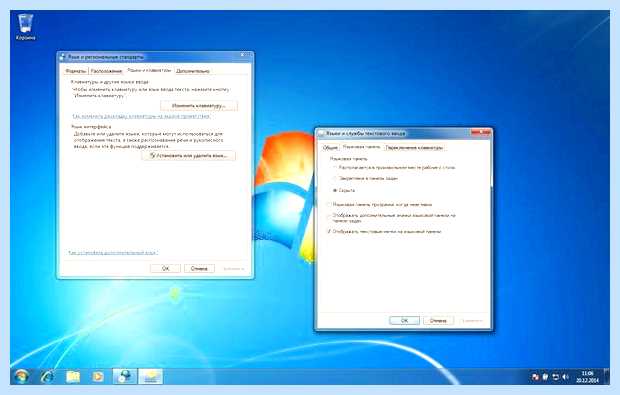Select the Языковая панель tab
This screenshot has height=395, width=620.
[361, 147]
